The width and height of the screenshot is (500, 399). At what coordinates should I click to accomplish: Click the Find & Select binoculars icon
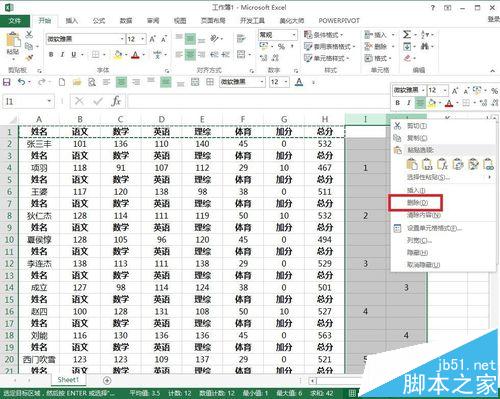click(x=425, y=46)
